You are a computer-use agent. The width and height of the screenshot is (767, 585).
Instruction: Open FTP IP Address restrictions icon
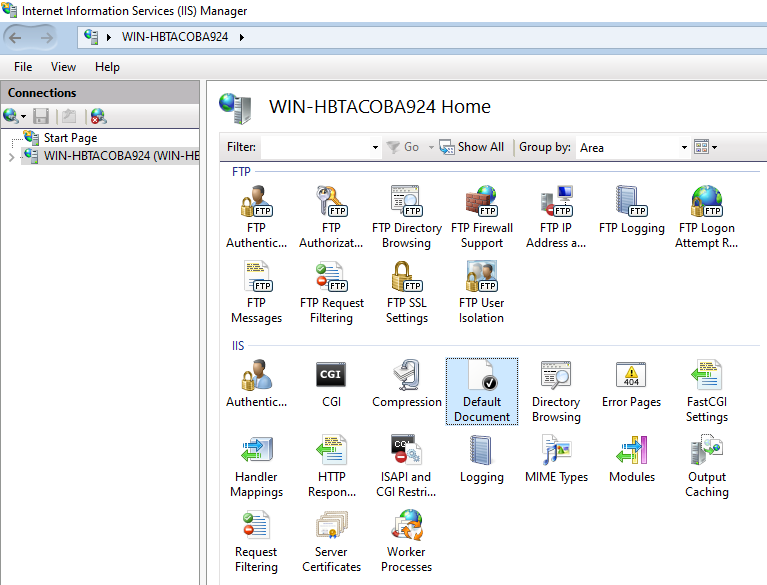point(556,218)
